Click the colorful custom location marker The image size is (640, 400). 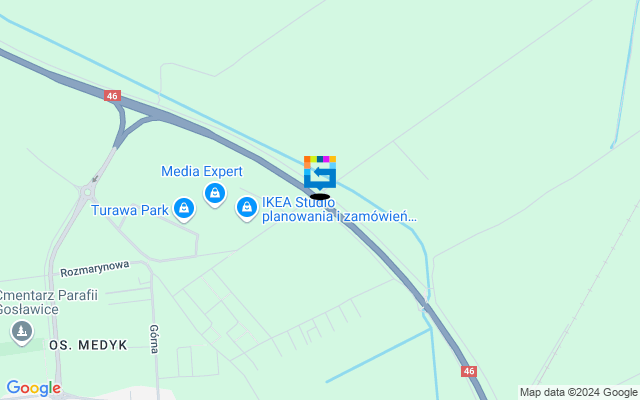(x=320, y=173)
